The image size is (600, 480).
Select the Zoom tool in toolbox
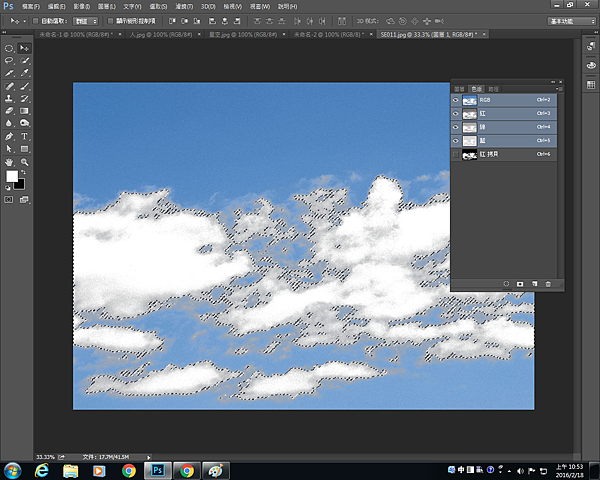[24, 161]
